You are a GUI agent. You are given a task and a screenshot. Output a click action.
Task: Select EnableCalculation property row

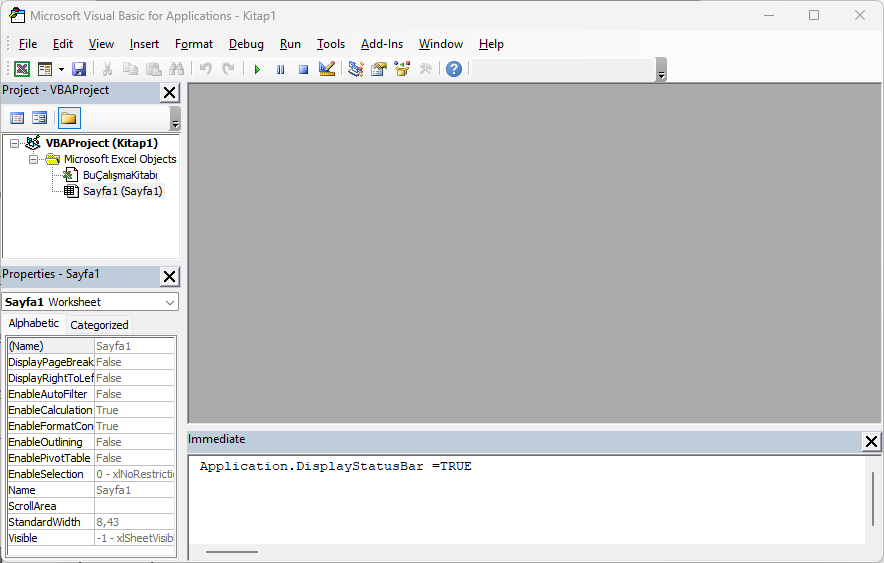[91, 410]
